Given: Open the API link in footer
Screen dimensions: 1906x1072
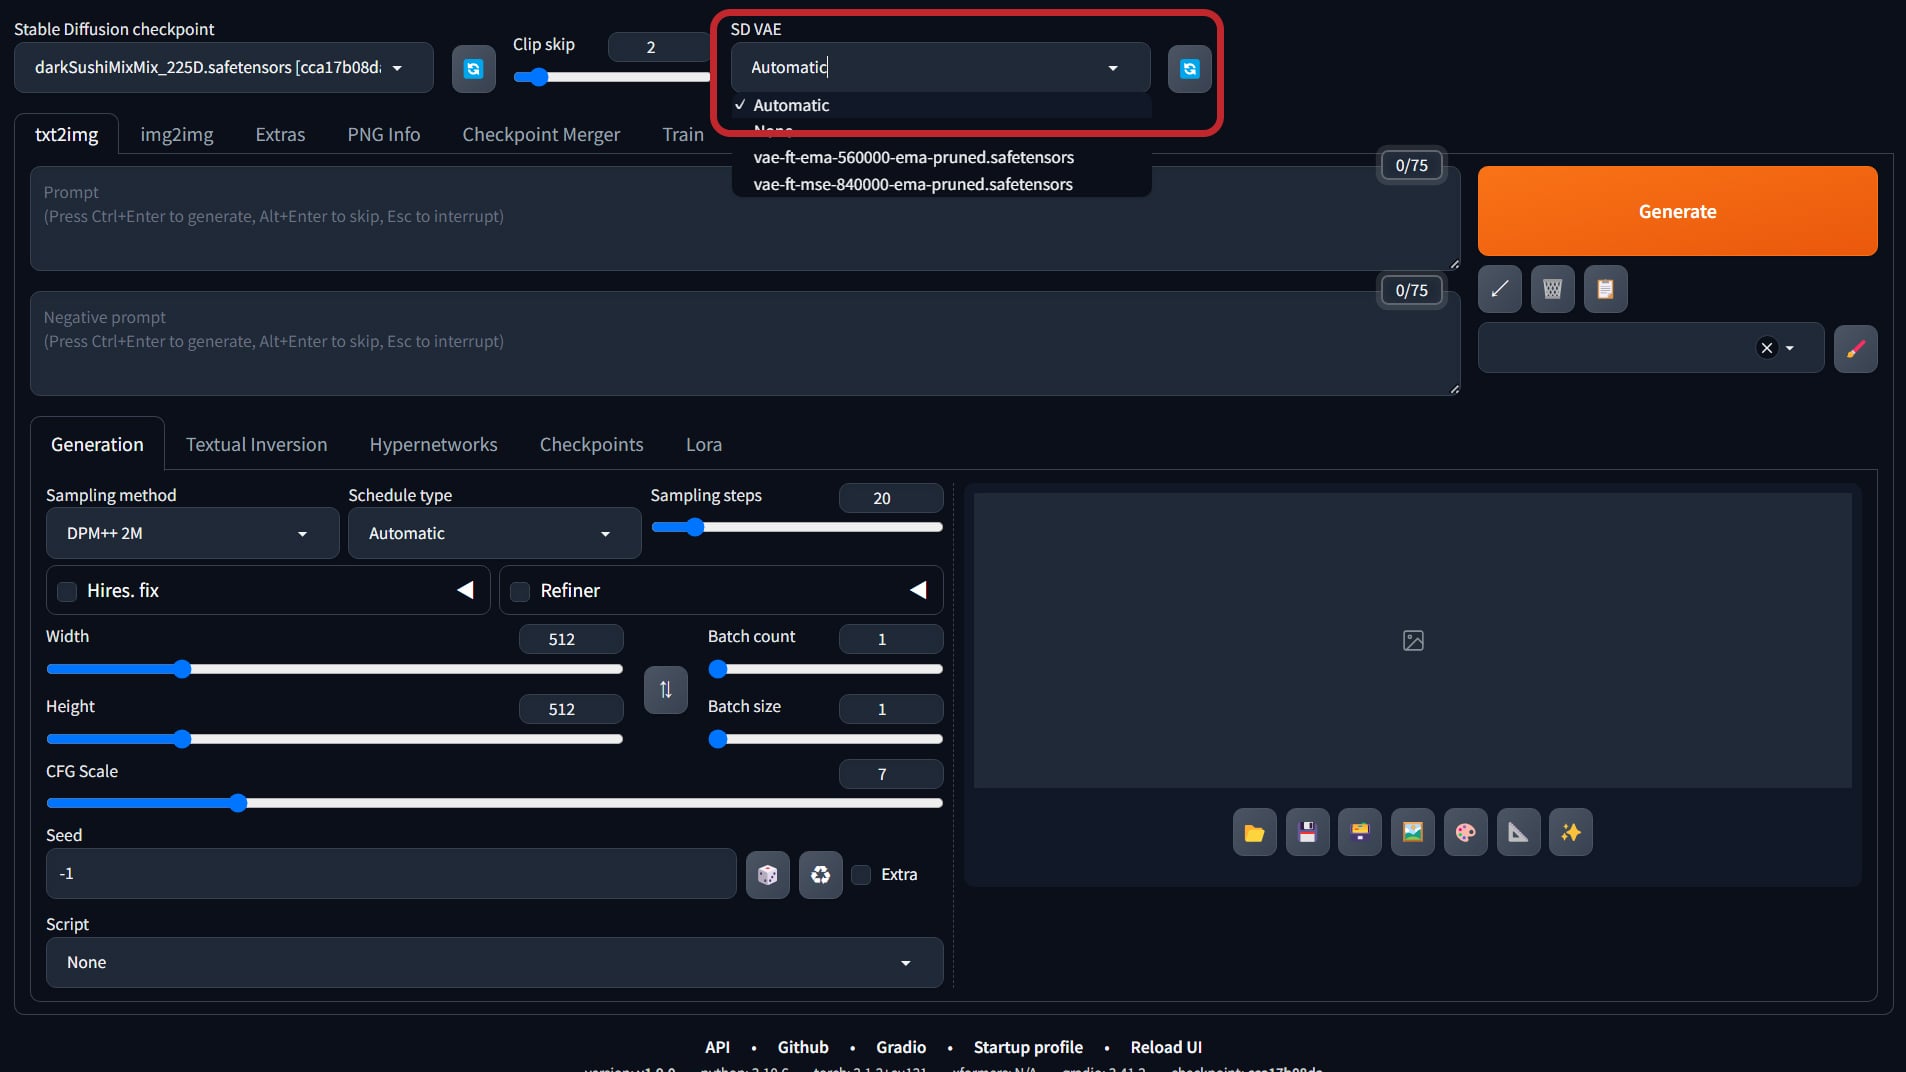Looking at the screenshot, I should (x=717, y=1047).
